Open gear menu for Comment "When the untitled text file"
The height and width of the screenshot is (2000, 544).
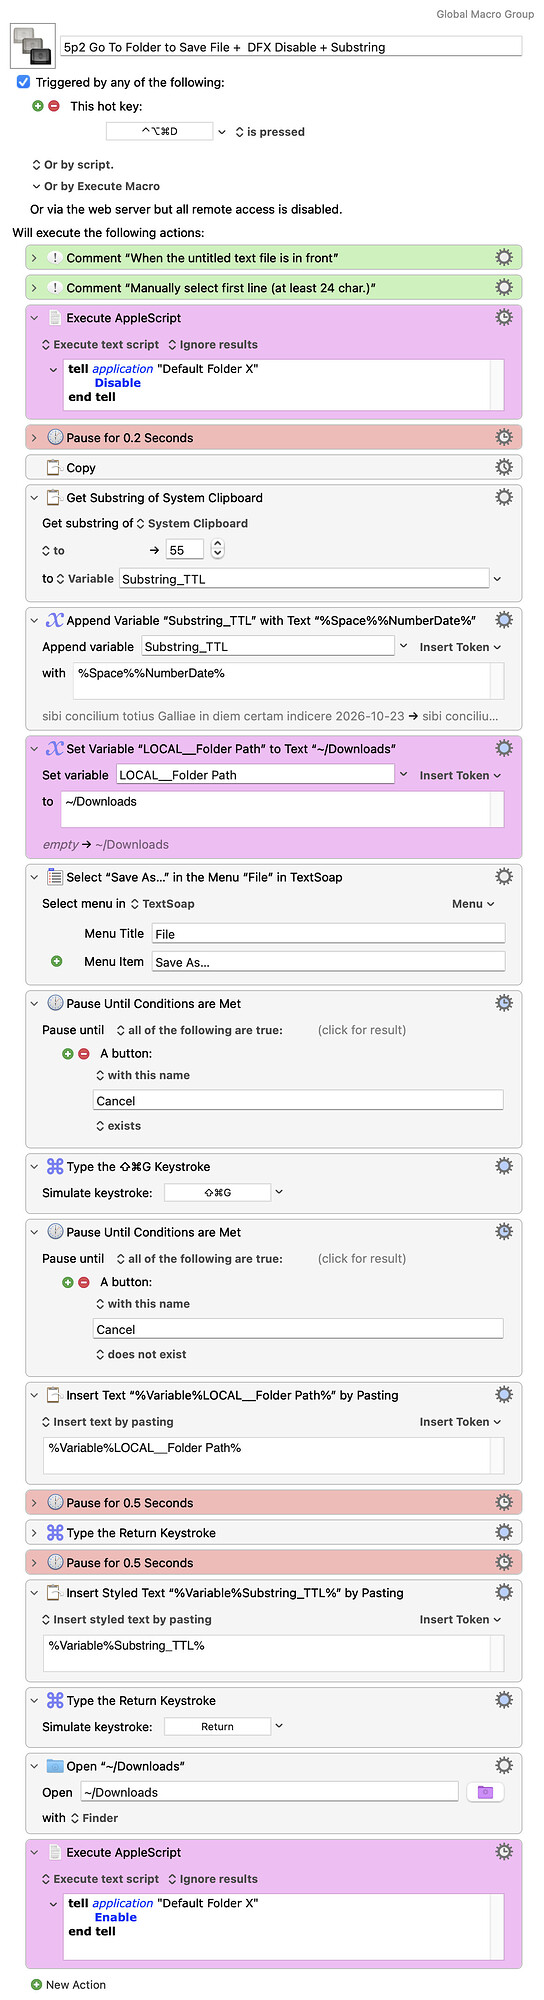(x=504, y=258)
